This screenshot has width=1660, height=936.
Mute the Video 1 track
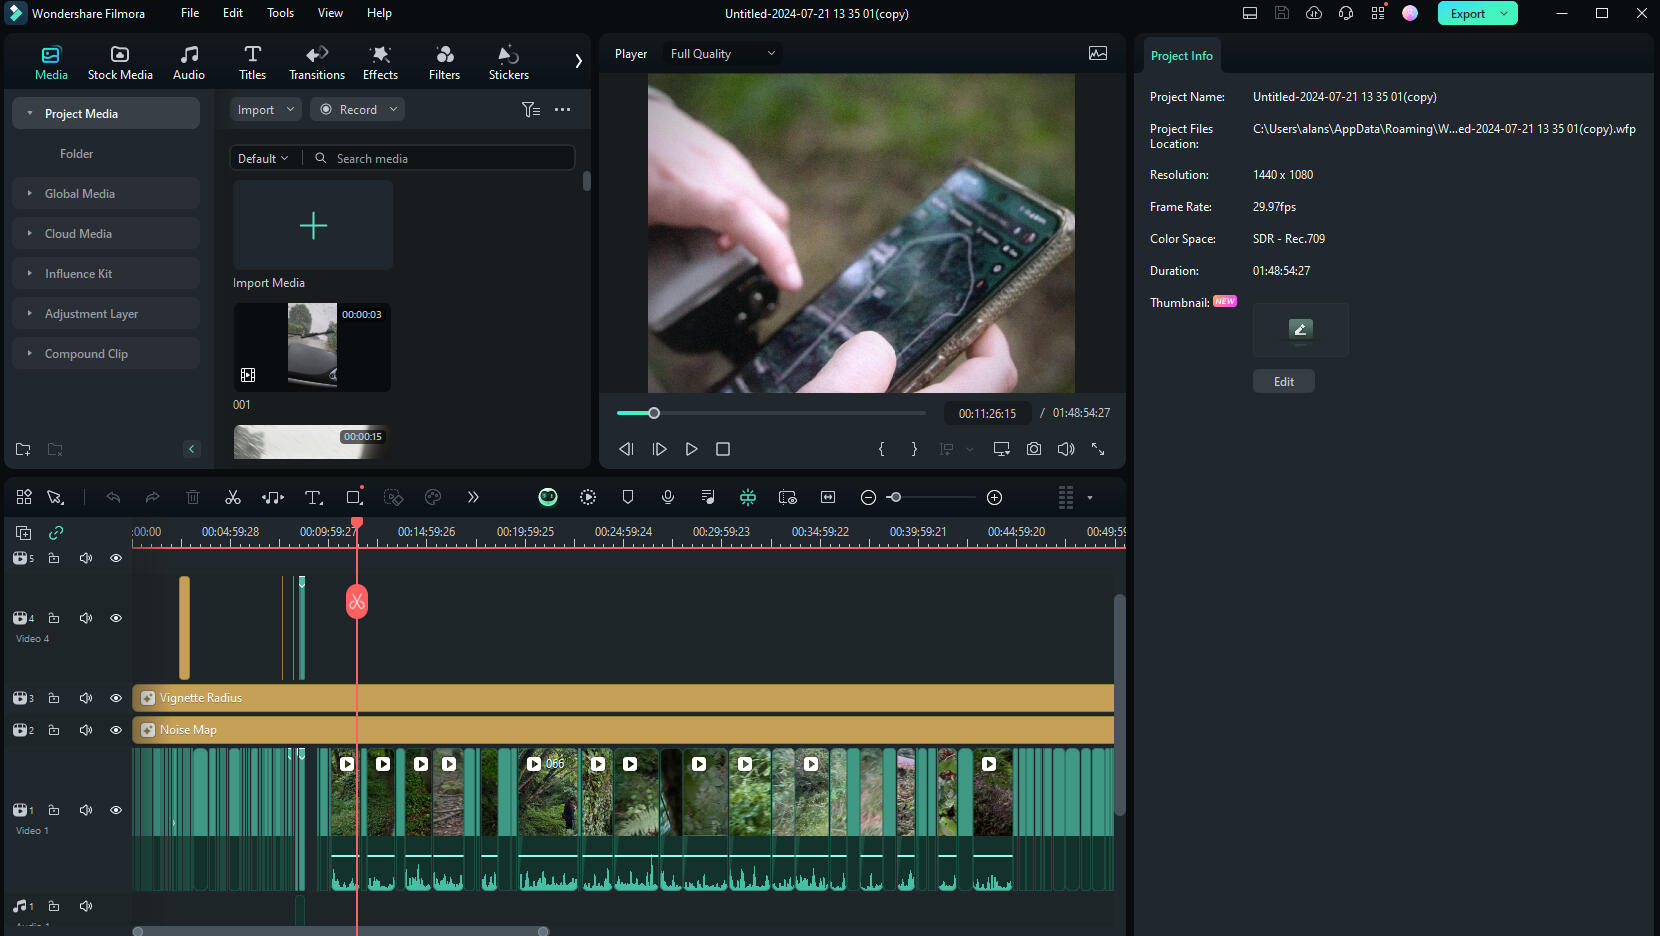(86, 810)
